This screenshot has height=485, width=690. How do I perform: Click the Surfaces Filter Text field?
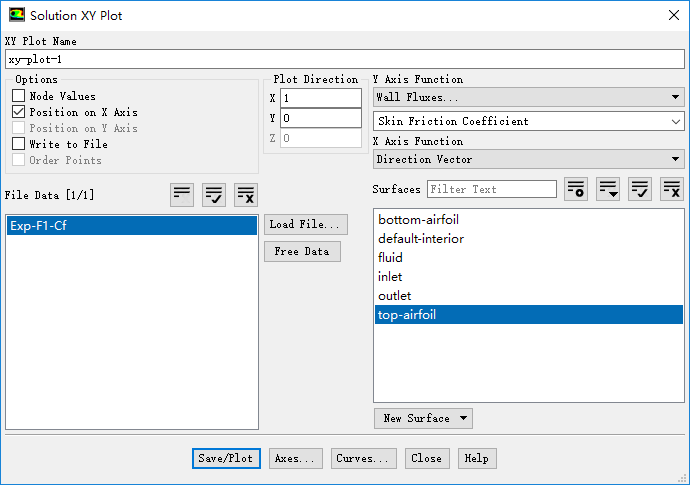pos(491,189)
